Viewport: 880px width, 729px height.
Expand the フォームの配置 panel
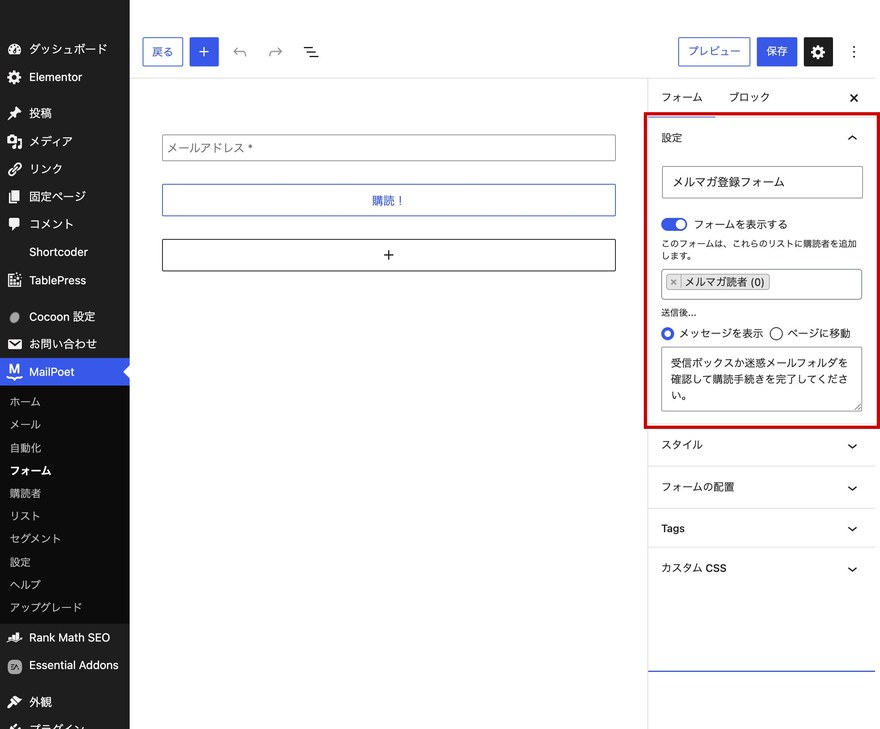(761, 488)
